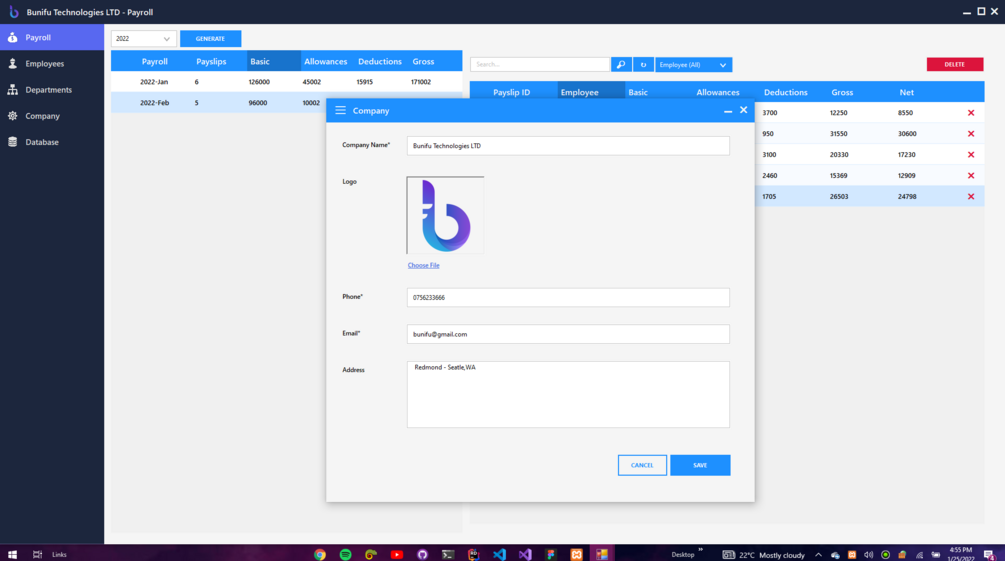Sort payroll table by Allowances column
Image resolution: width=1005 pixels, height=561 pixels.
point(326,62)
